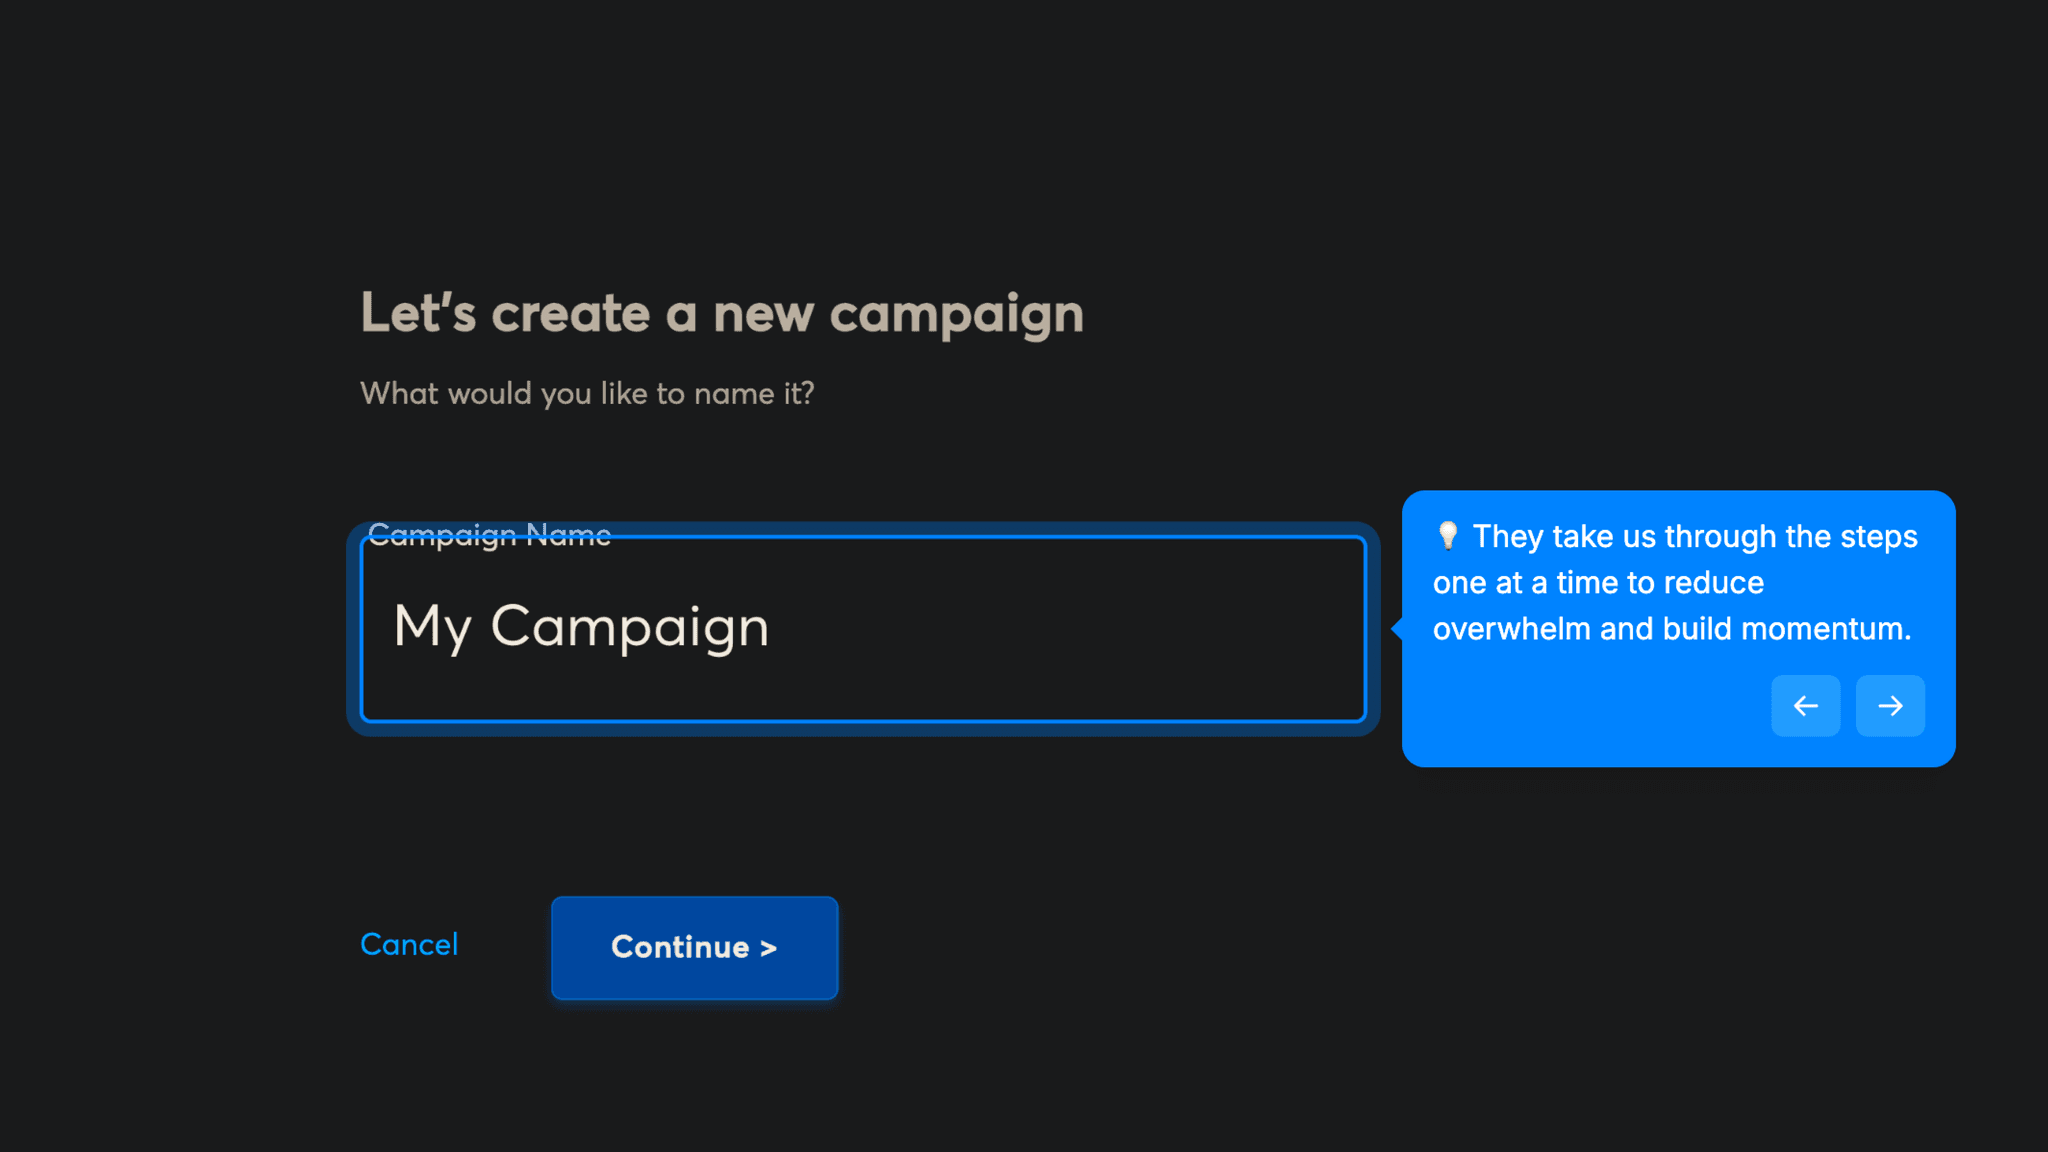
Task: Click the lightbulb icon in the blue tooltip
Action: pyautogui.click(x=1447, y=536)
